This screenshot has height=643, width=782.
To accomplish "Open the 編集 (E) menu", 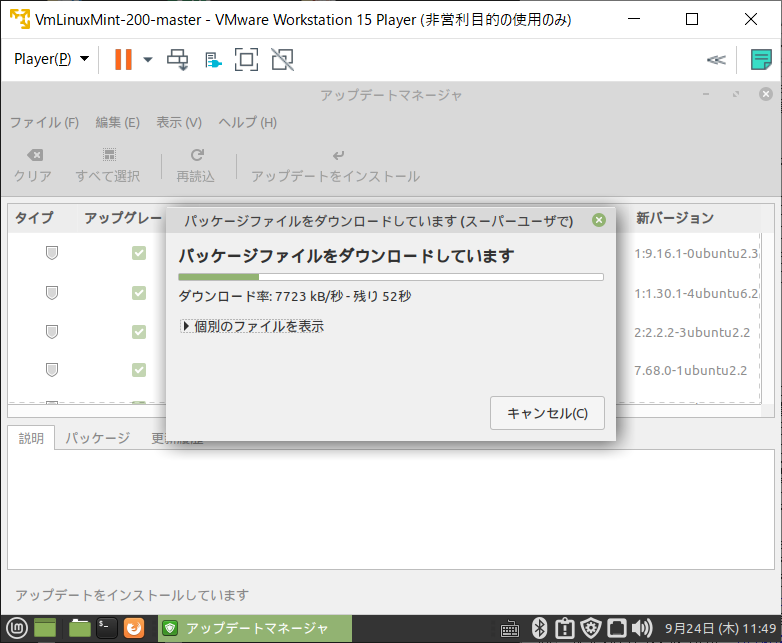I will click(x=118, y=122).
